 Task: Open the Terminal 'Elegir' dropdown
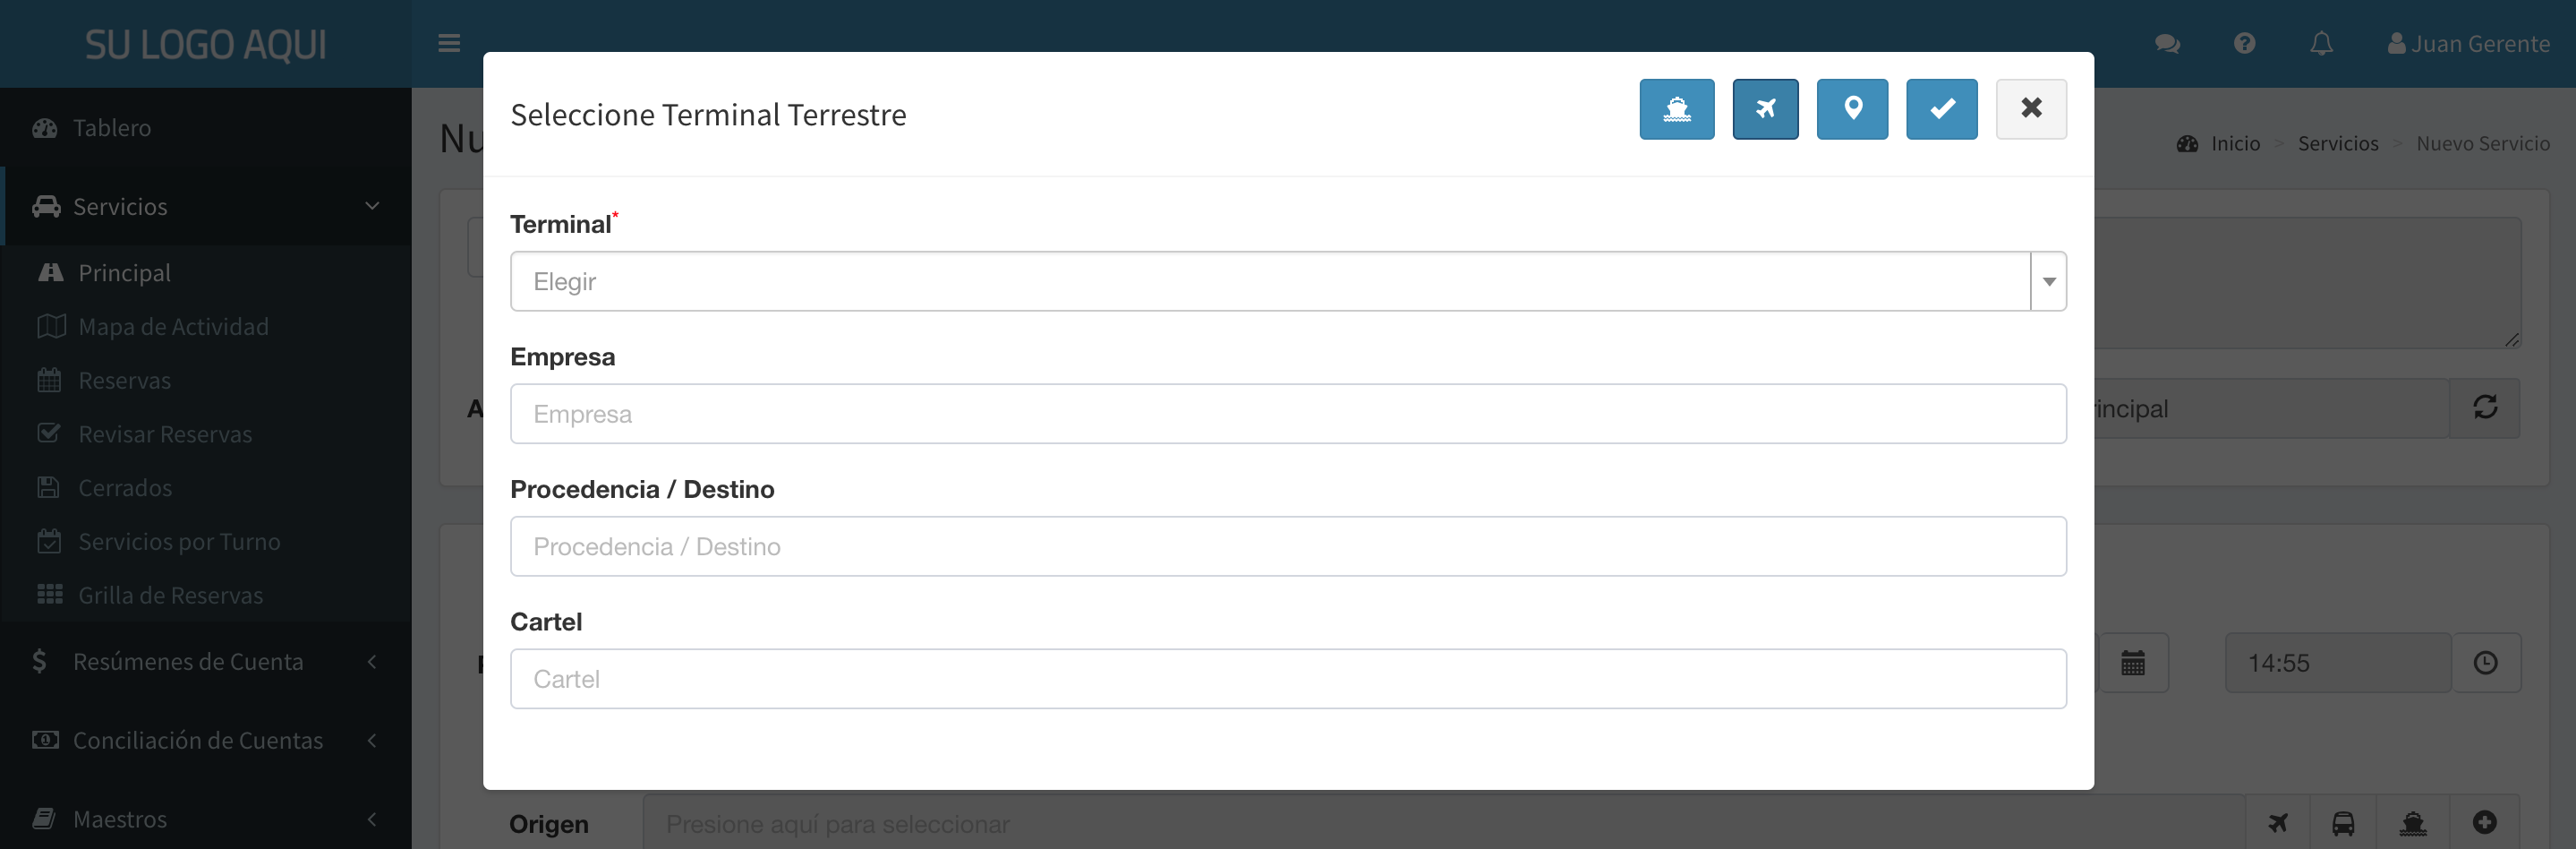pos(1287,282)
